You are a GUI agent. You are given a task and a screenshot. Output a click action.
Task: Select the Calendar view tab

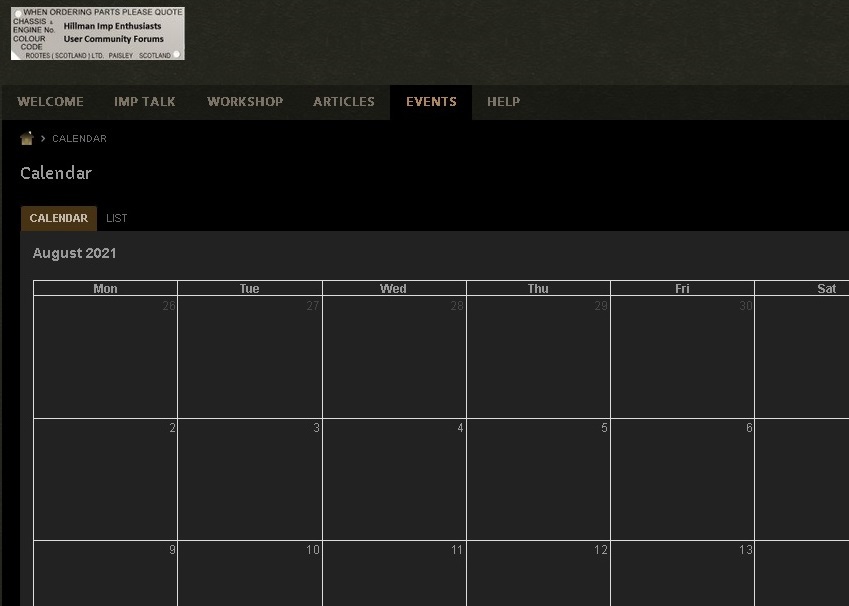58,218
